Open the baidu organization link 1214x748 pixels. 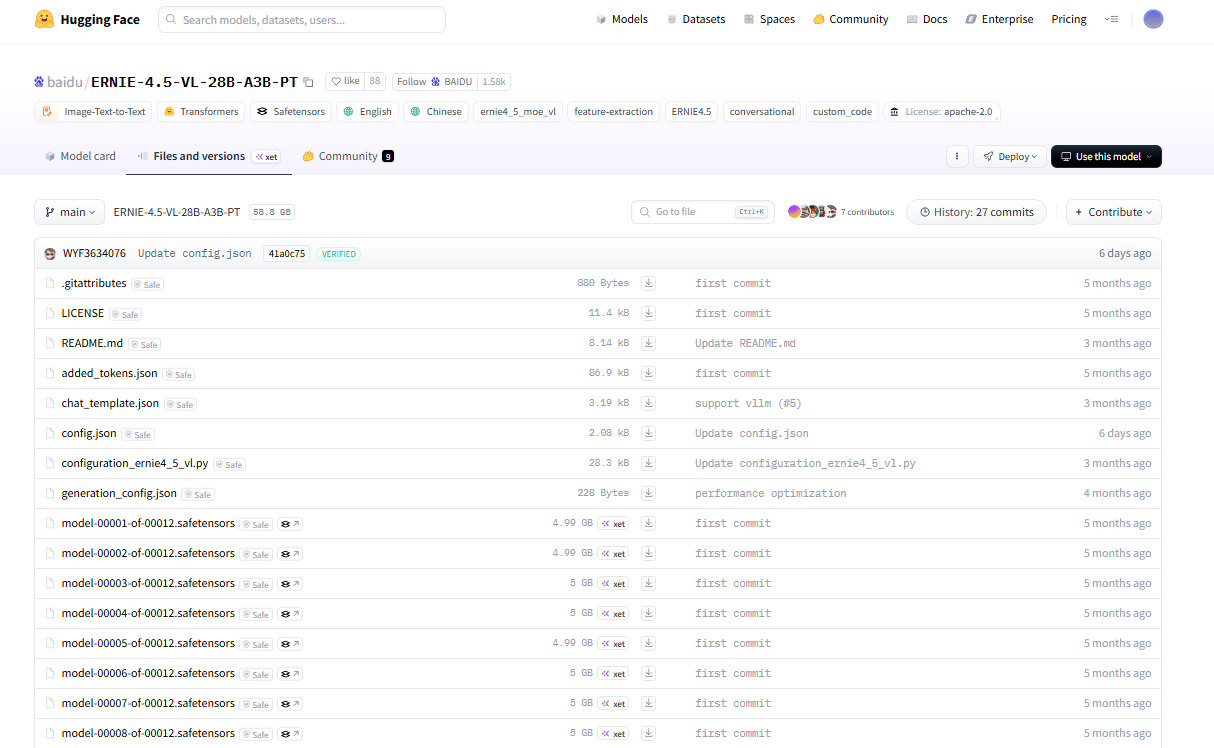coord(64,82)
